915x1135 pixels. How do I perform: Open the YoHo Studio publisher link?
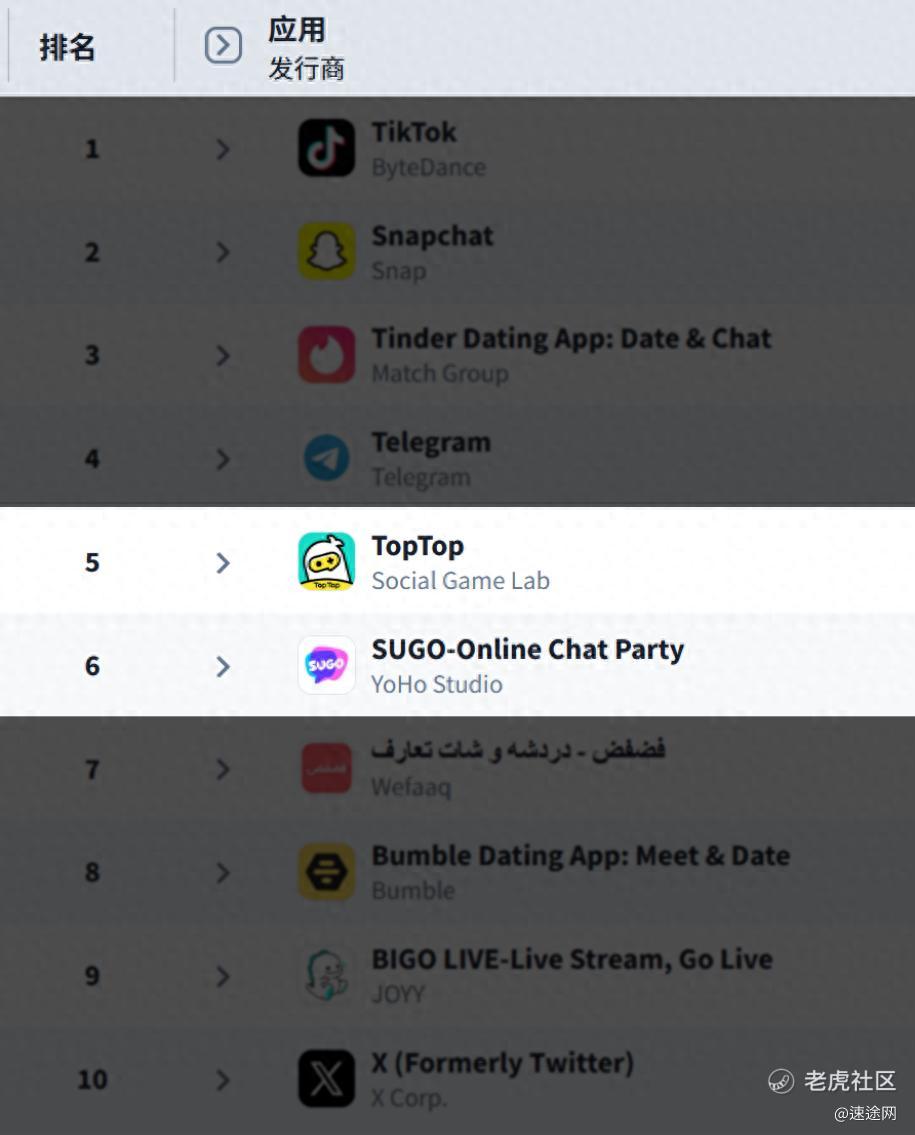tap(437, 684)
